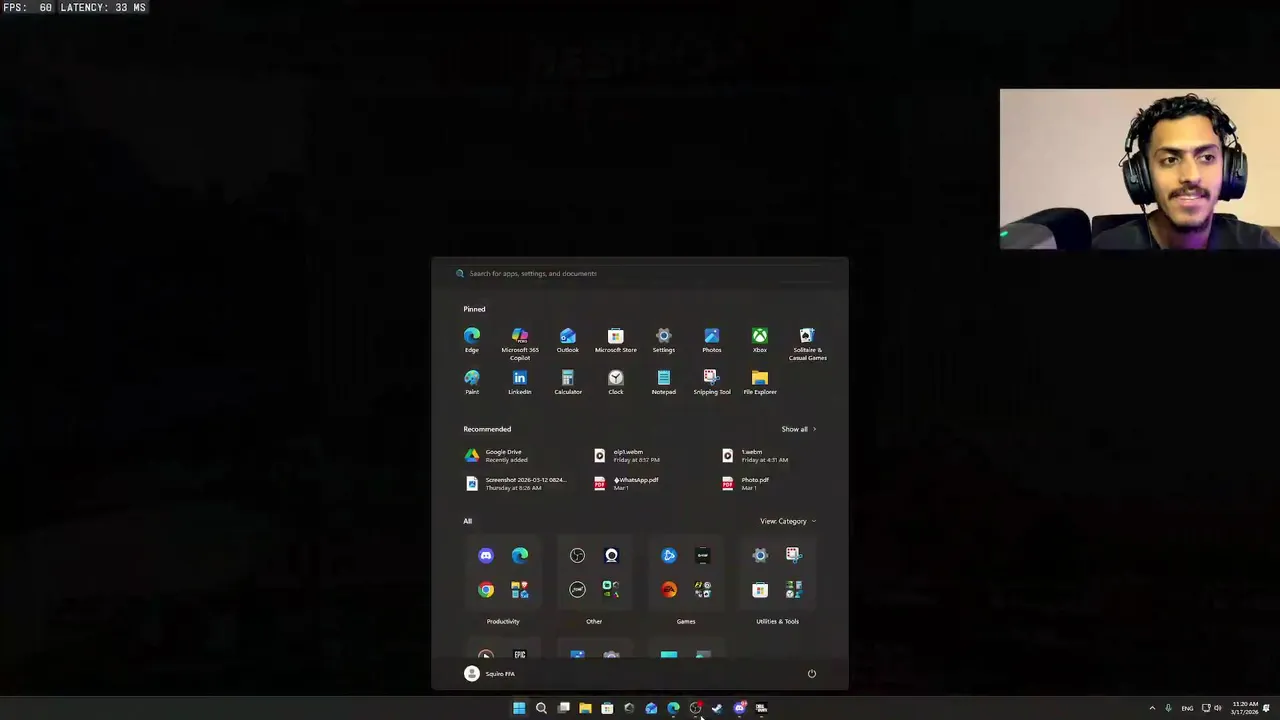The height and width of the screenshot is (720, 1280).
Task: Click the power button in Start menu
Action: click(812, 674)
